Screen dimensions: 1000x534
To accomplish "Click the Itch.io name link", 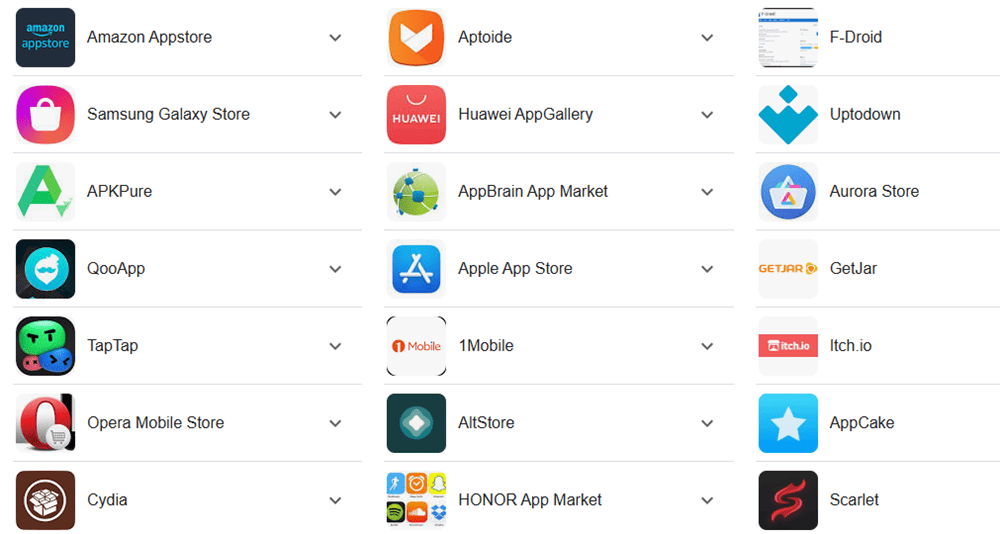I will tap(850, 345).
